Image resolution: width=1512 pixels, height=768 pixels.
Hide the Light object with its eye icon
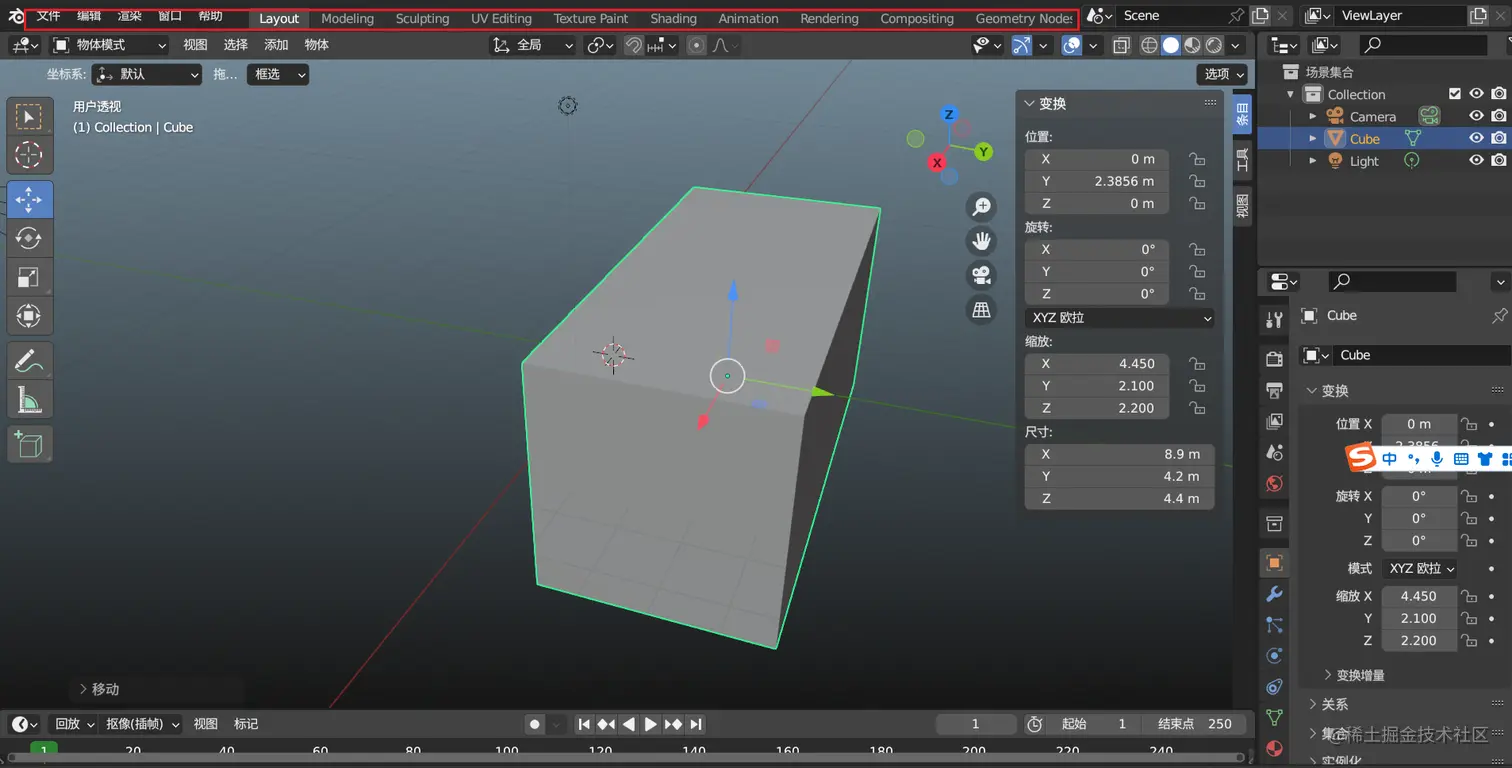(x=1475, y=160)
